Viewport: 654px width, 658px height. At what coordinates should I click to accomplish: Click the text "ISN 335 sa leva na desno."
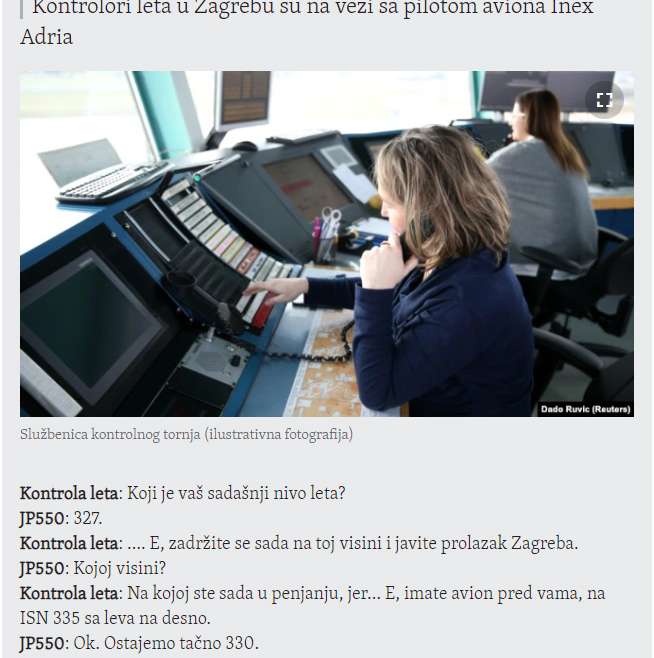115,618
